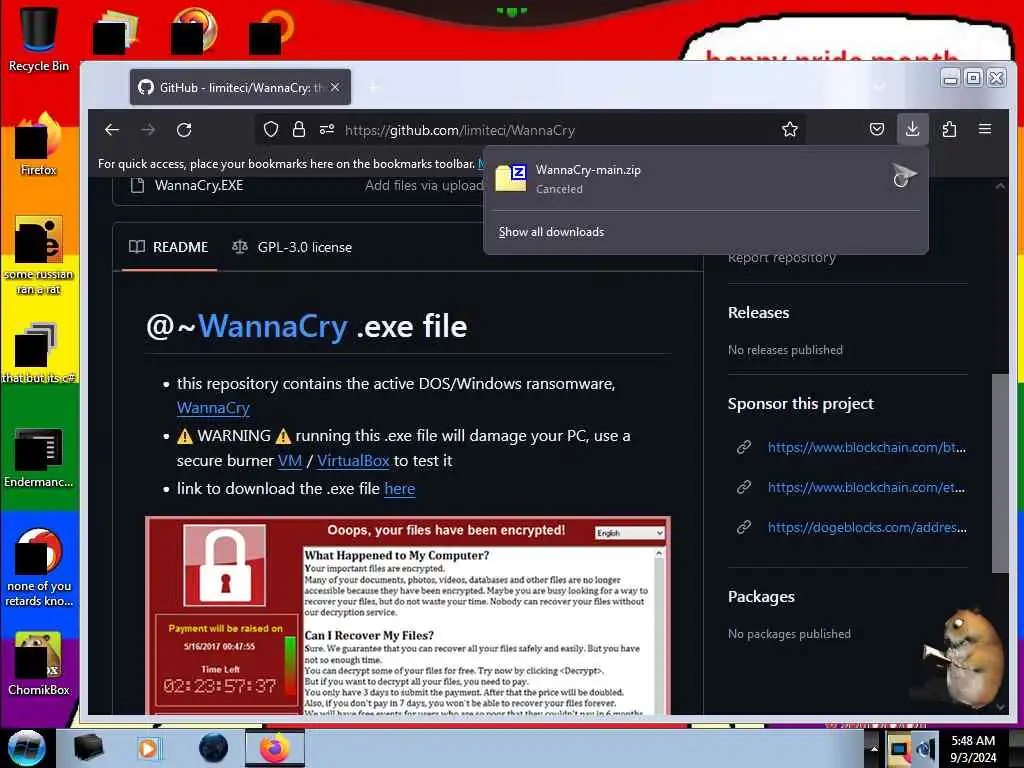Viewport: 1024px width, 768px height.
Task: Open the media player taskbar icon
Action: (x=150, y=748)
